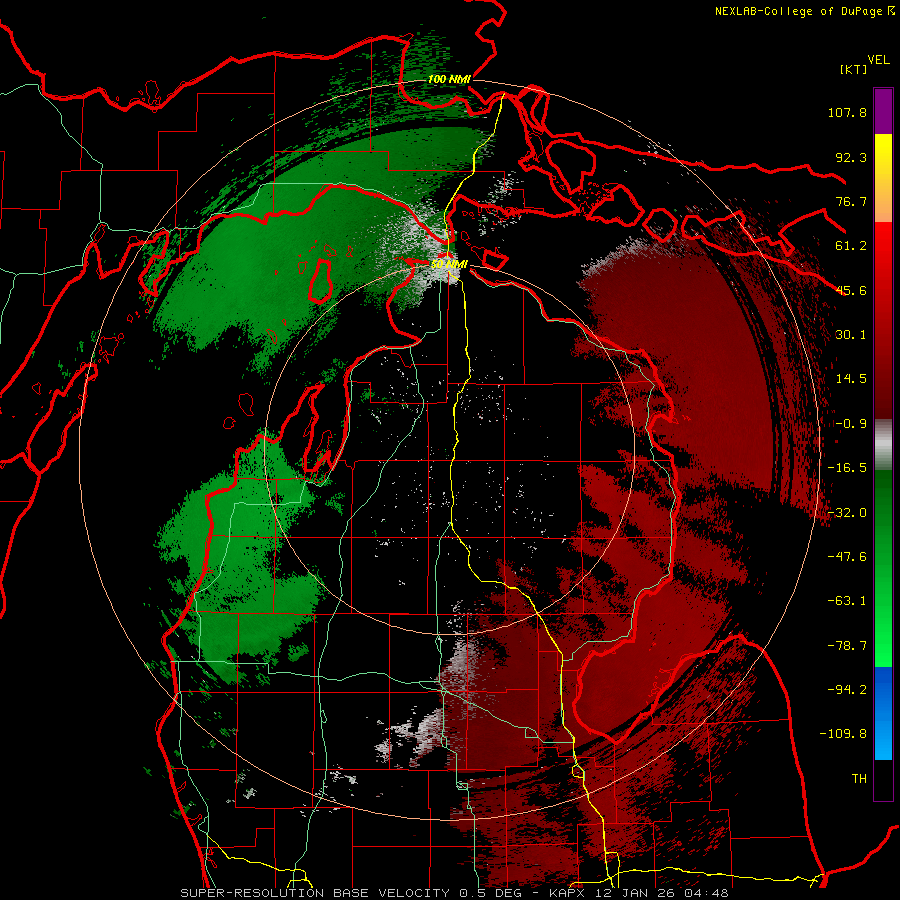
Task: Click the [KT] units label
Action: pos(853,69)
